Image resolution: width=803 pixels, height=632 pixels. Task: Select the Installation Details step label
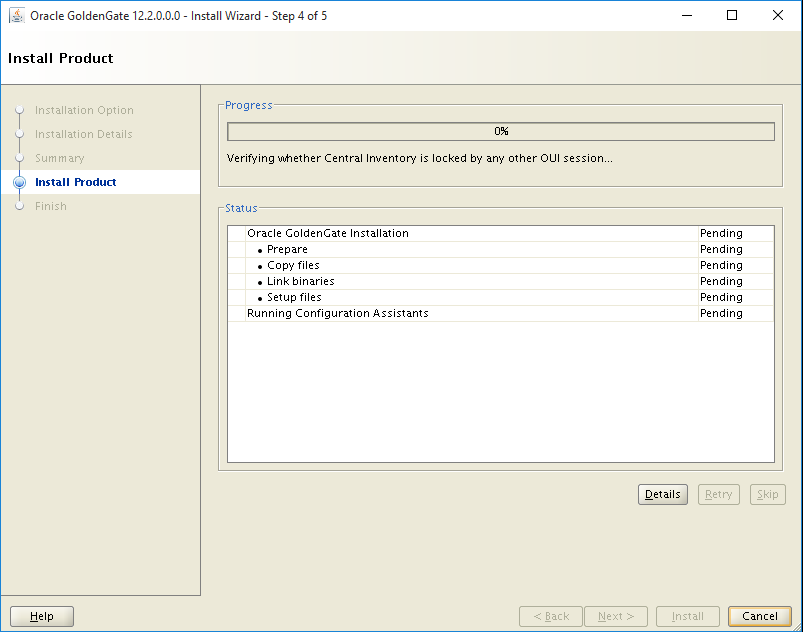pyautogui.click(x=84, y=134)
